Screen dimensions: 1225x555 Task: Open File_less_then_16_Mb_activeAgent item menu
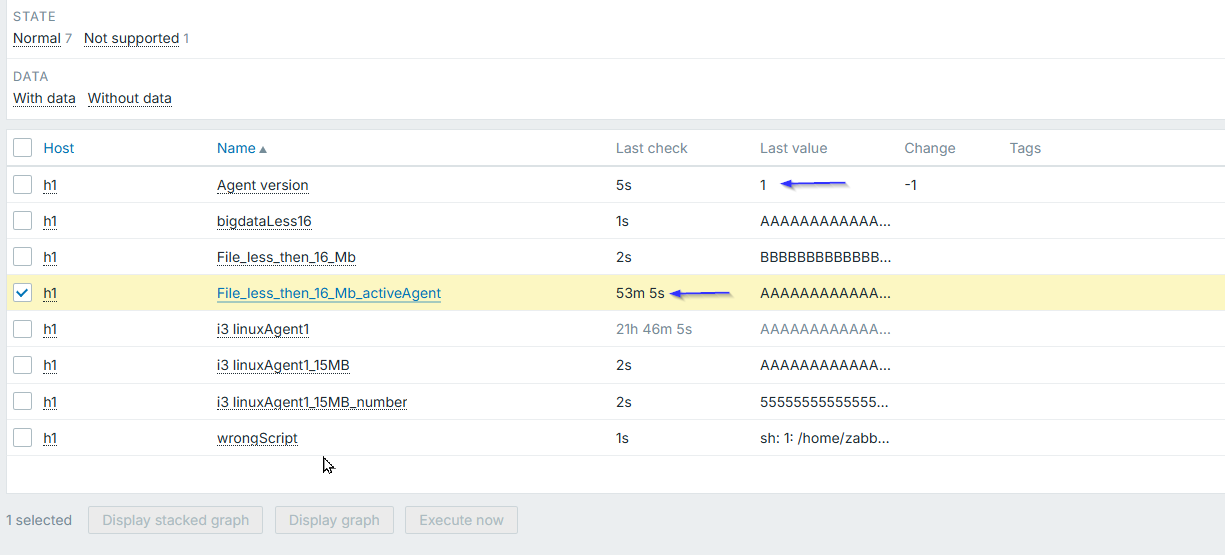328,293
